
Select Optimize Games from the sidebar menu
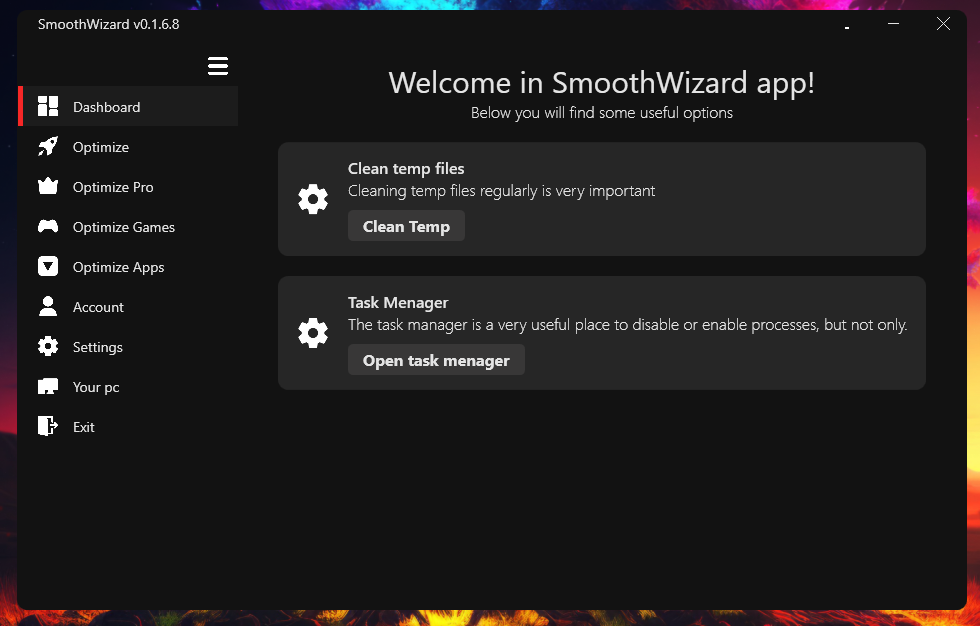point(124,226)
